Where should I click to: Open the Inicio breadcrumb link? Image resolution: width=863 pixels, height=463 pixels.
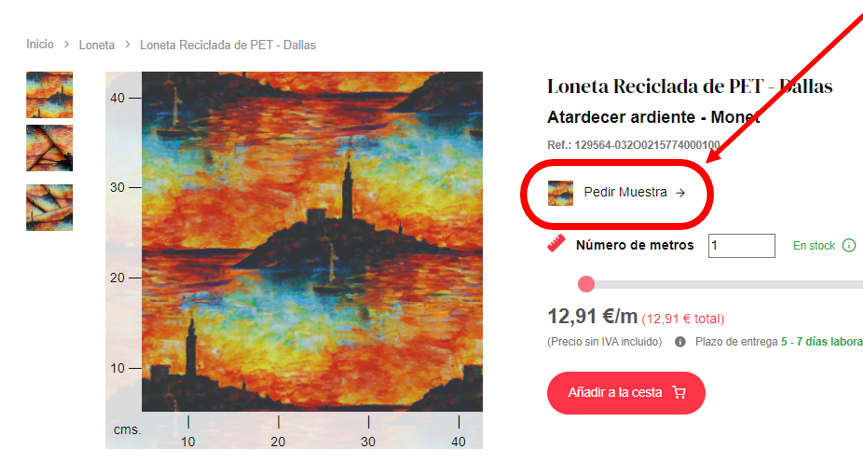(40, 45)
